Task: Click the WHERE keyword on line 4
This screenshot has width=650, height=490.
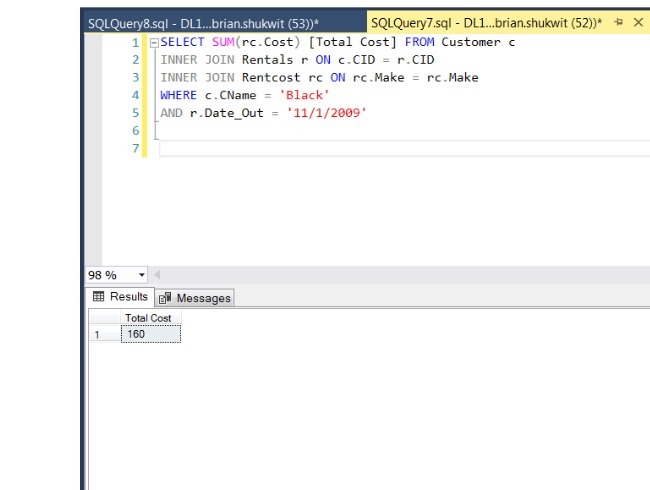Action: pyautogui.click(x=178, y=95)
